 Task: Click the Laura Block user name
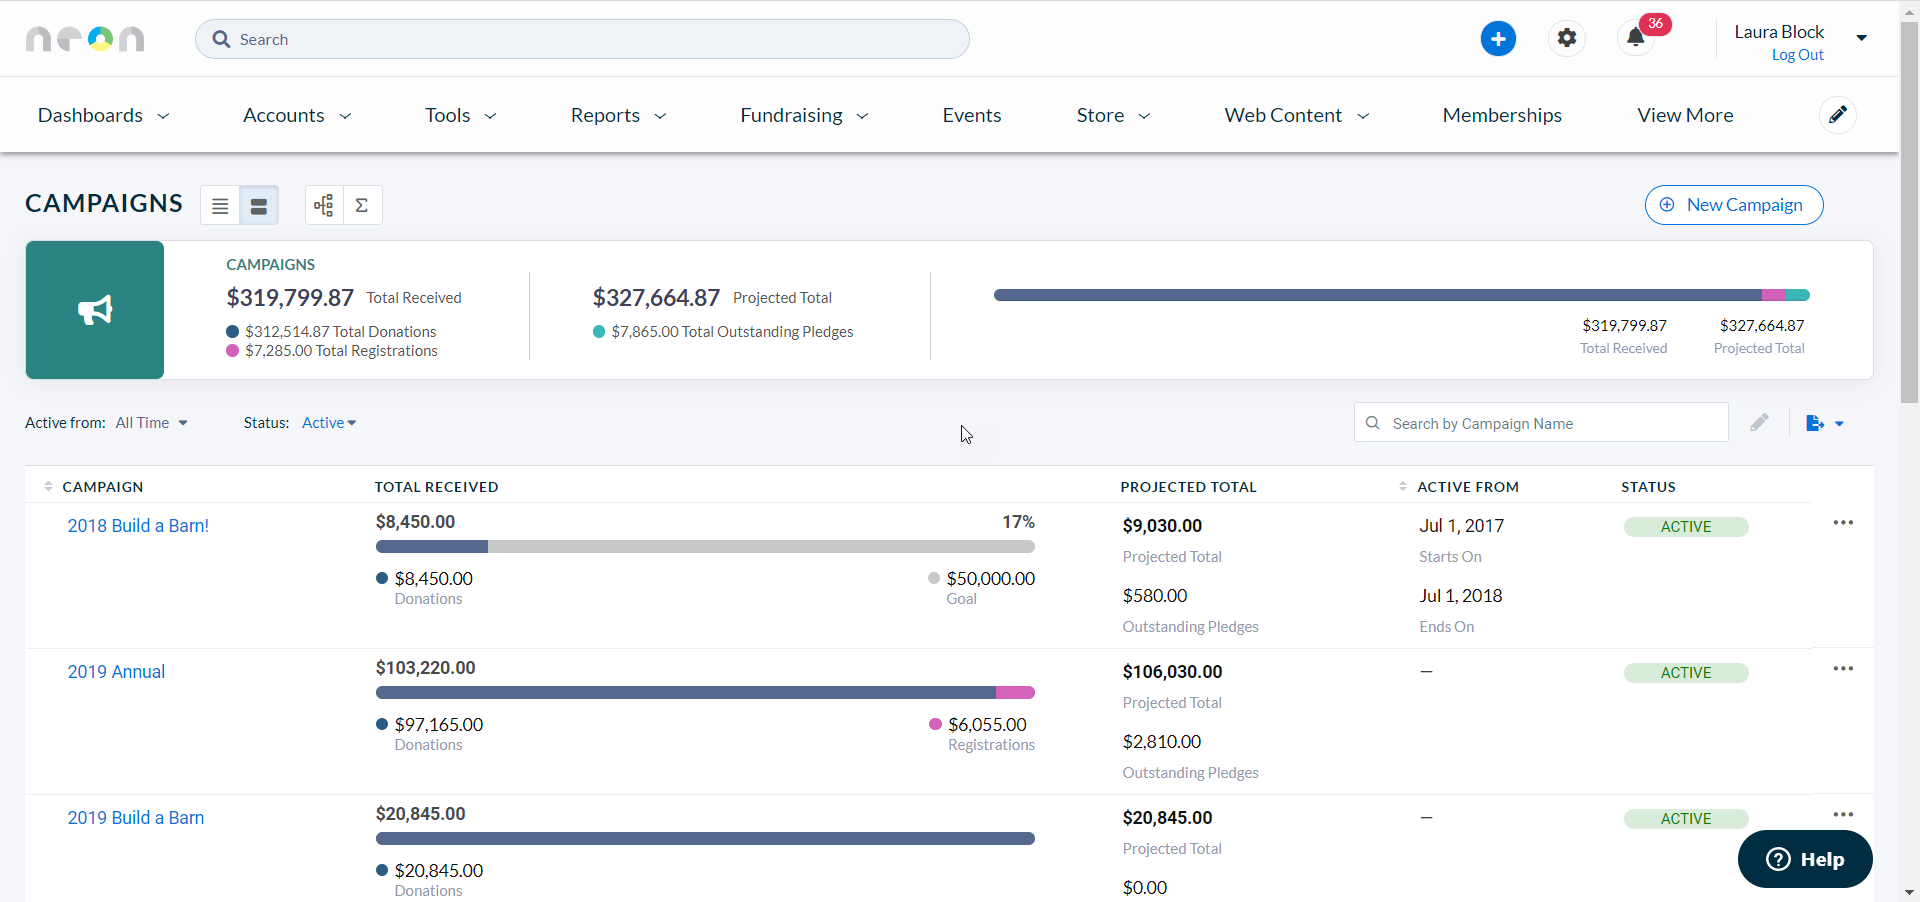point(1779,32)
